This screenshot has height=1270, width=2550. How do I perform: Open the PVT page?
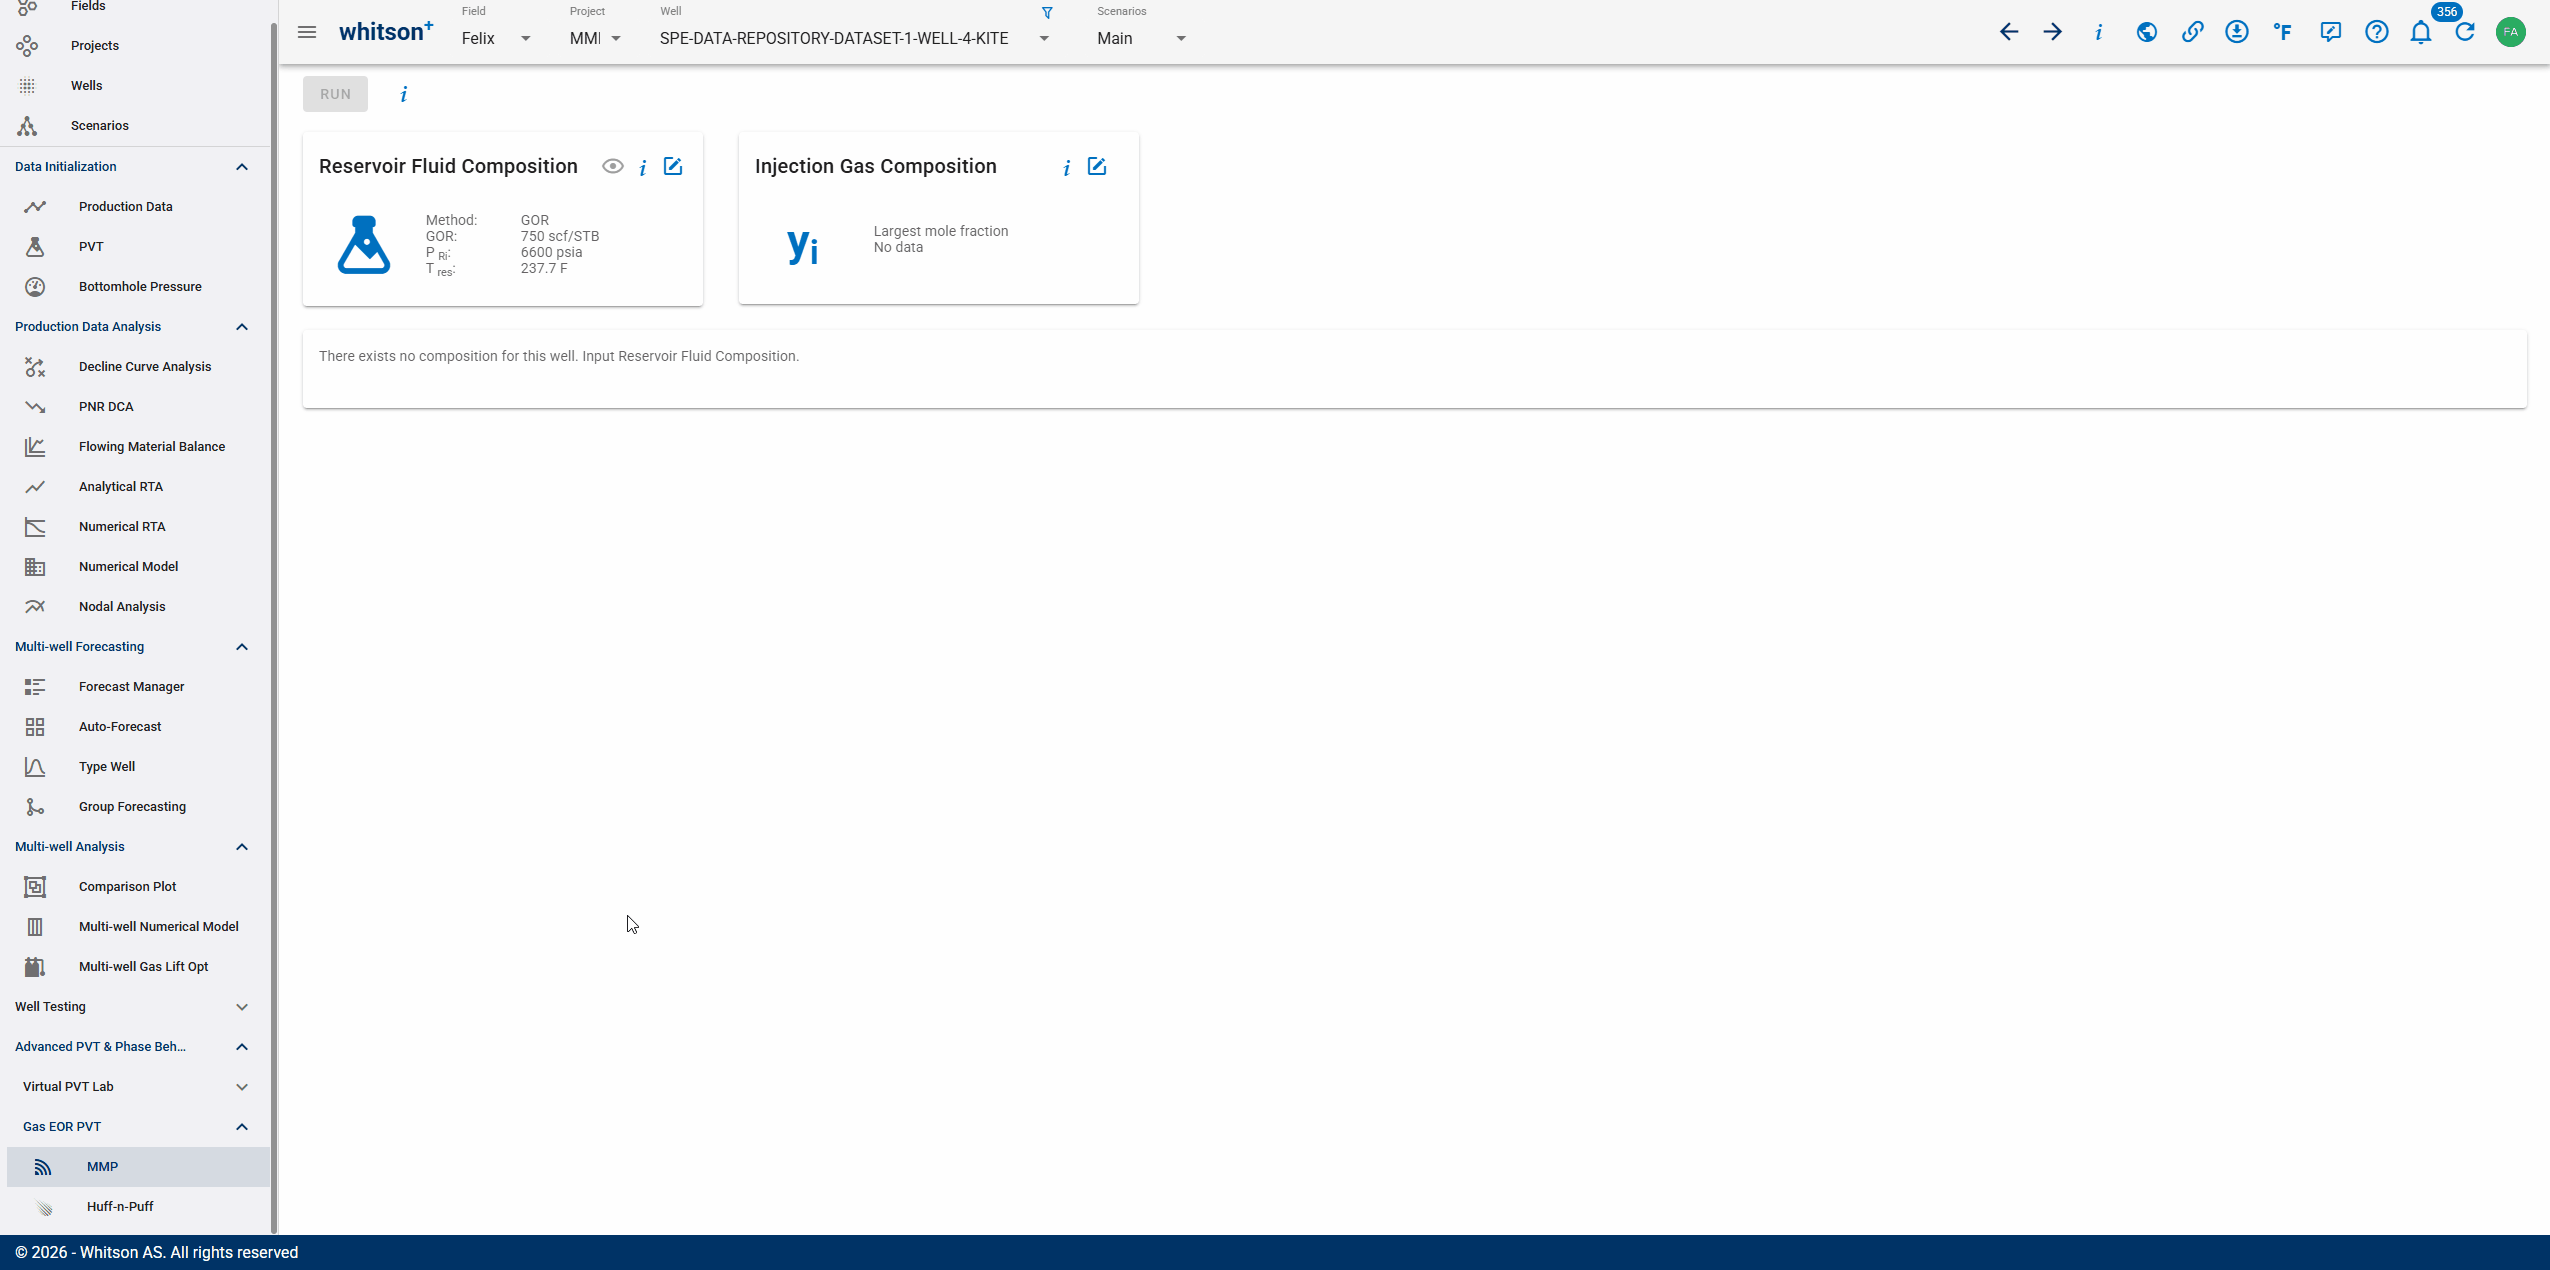tap(135, 247)
